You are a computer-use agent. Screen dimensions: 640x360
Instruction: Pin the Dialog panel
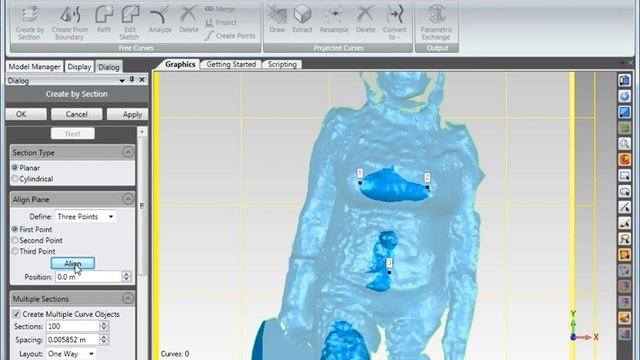click(132, 80)
